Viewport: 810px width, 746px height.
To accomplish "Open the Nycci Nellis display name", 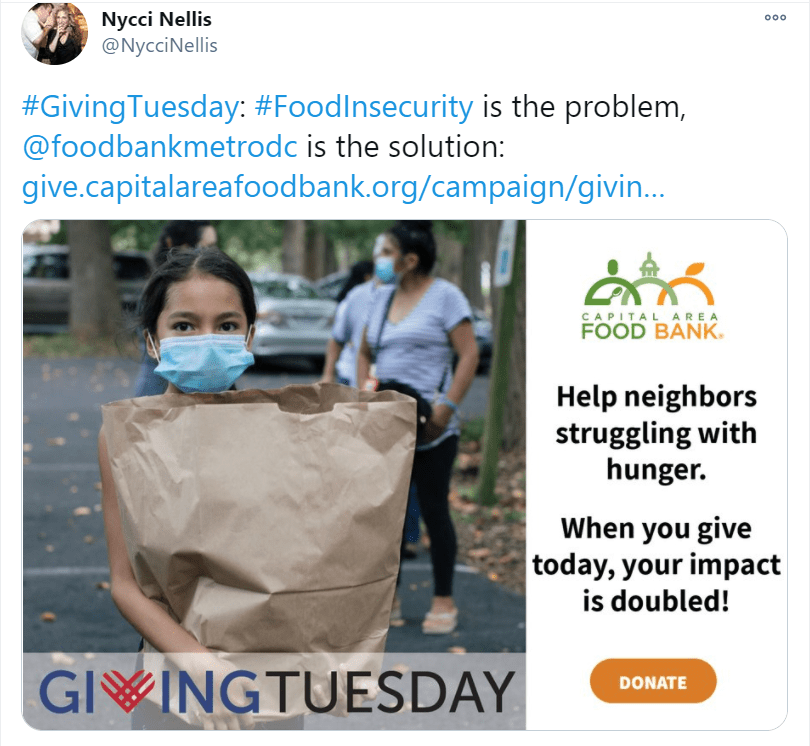I will click(x=157, y=20).
